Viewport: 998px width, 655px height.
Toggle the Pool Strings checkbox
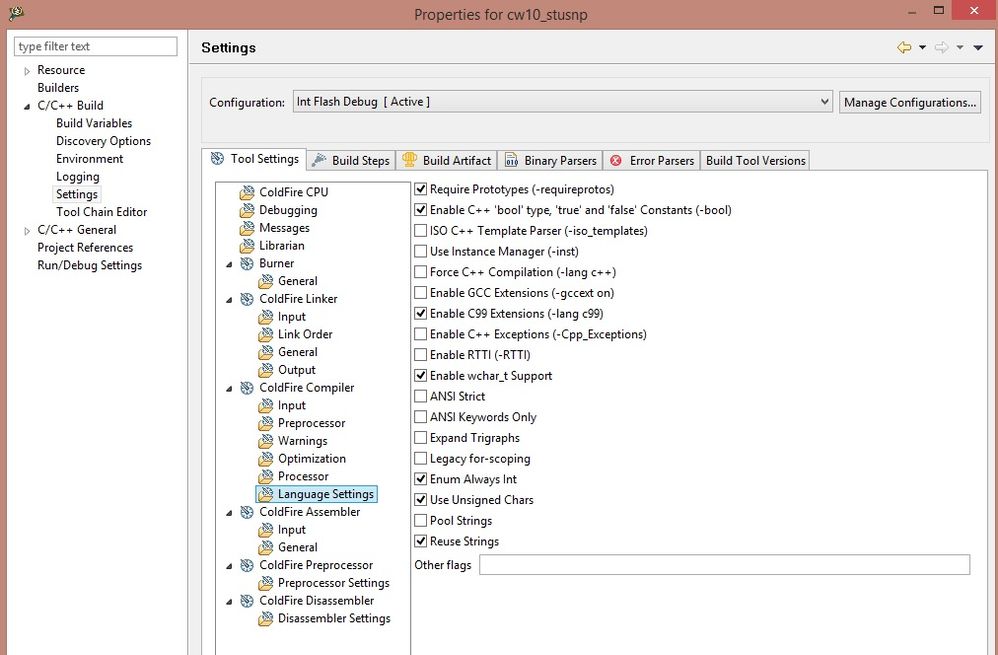(421, 521)
